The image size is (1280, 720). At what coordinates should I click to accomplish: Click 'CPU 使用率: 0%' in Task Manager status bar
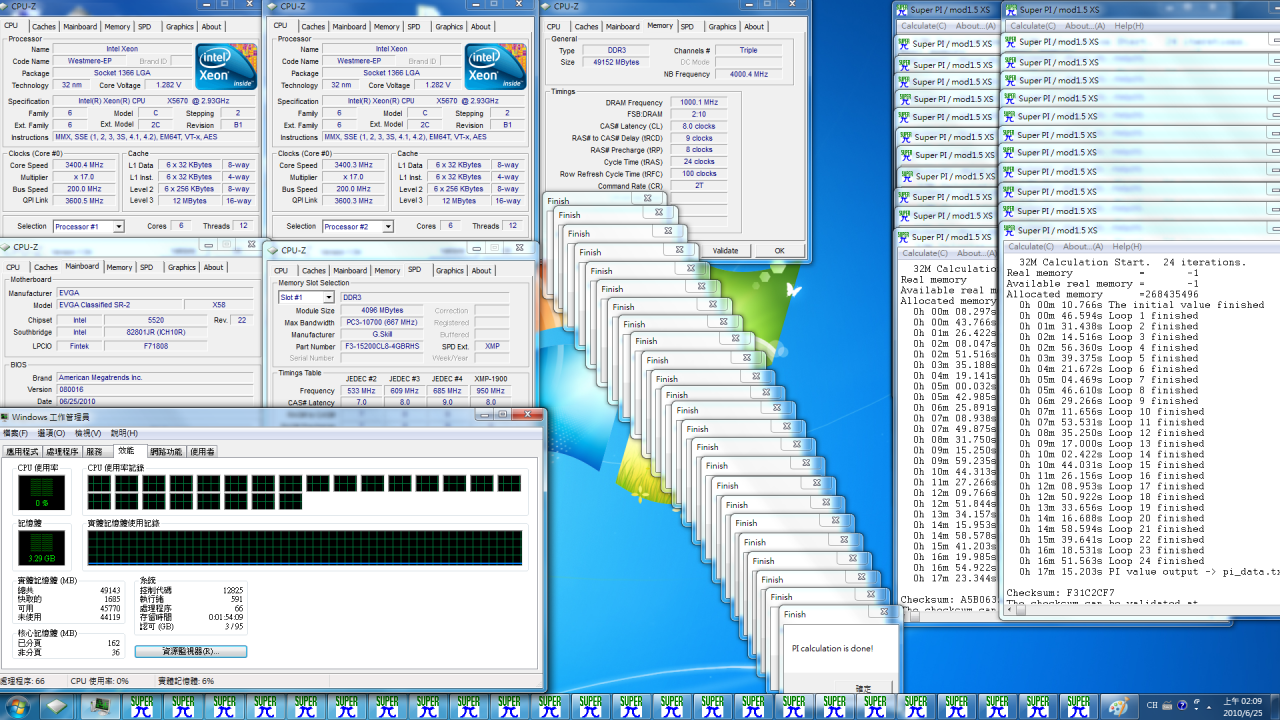[x=100, y=680]
